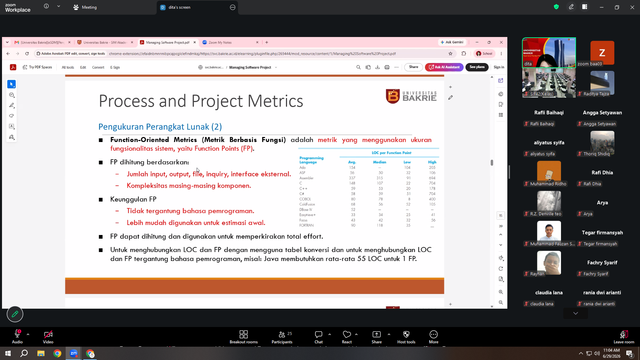Screen dimensions: 640x360
Task: Open the Universitas Bakrie Gmail browser tab
Action: tap(42, 42)
